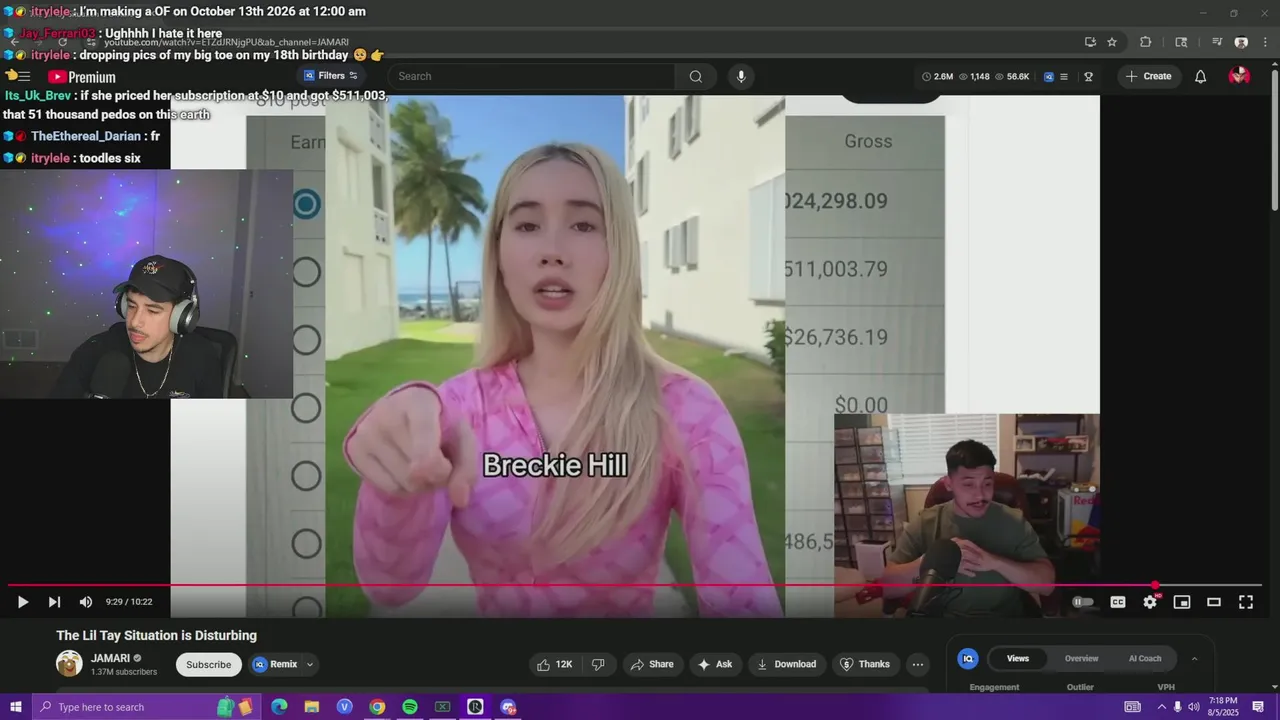Search with voice microphone
1280x720 pixels.
(741, 76)
